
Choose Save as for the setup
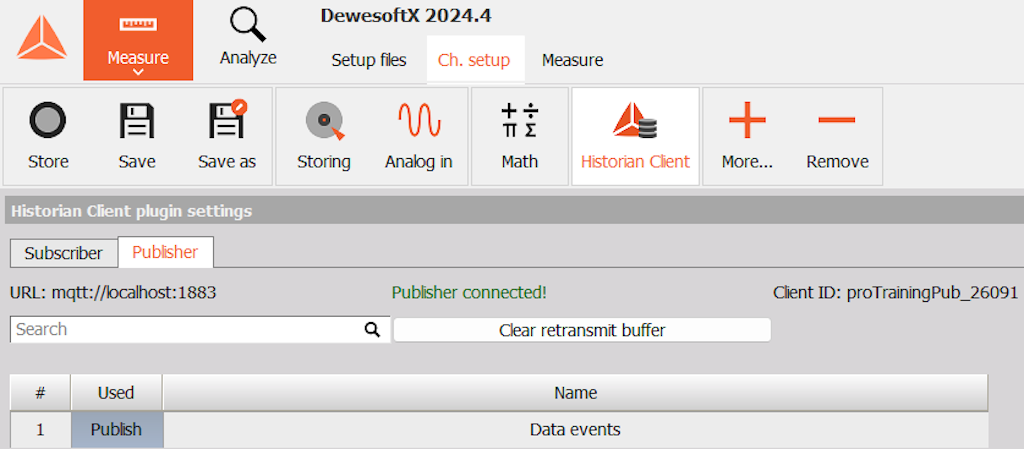[227, 136]
